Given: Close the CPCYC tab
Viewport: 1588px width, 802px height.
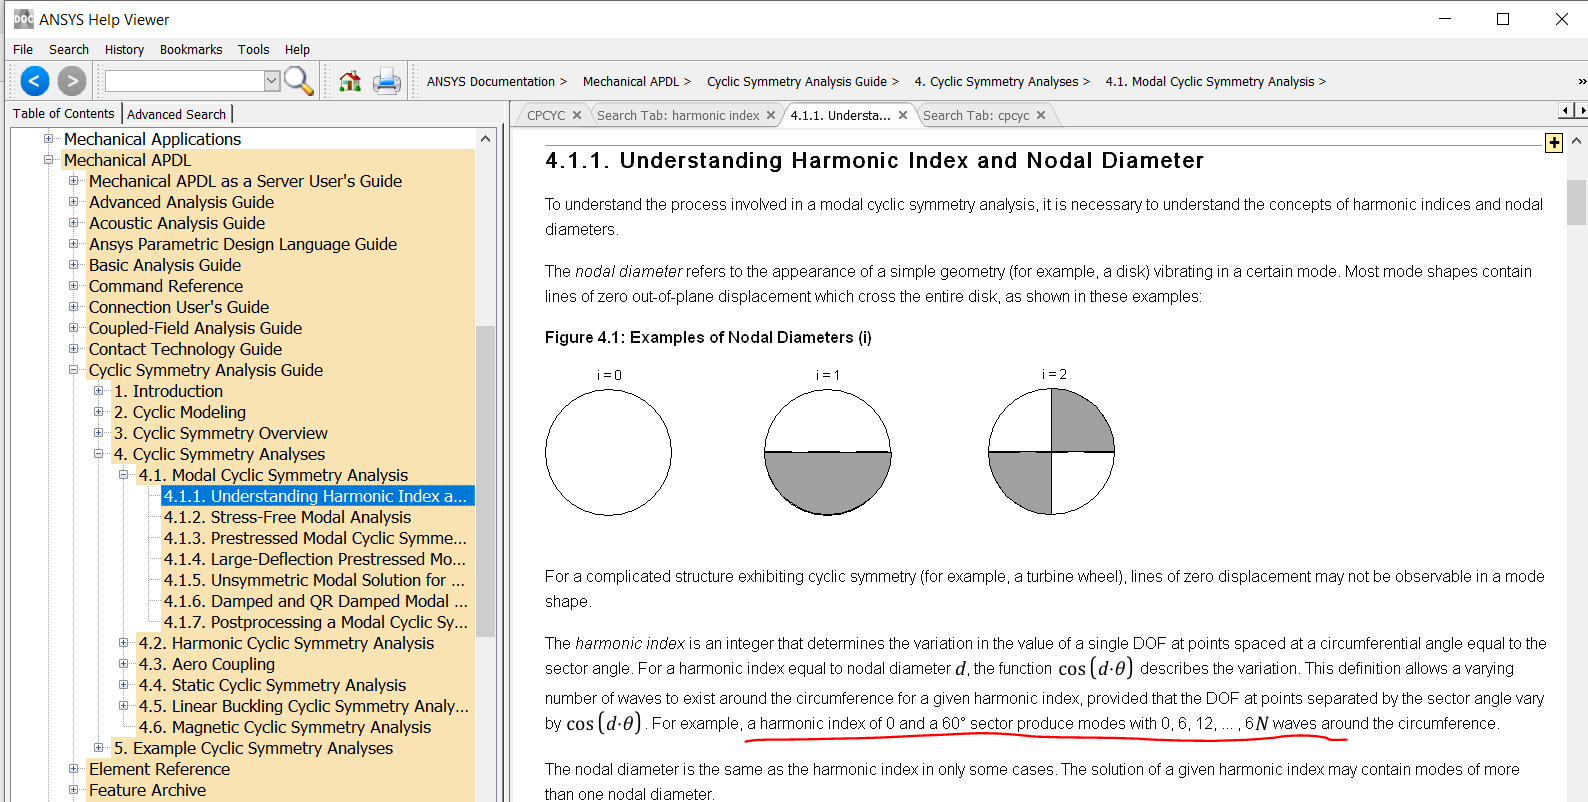Looking at the screenshot, I should 577,116.
